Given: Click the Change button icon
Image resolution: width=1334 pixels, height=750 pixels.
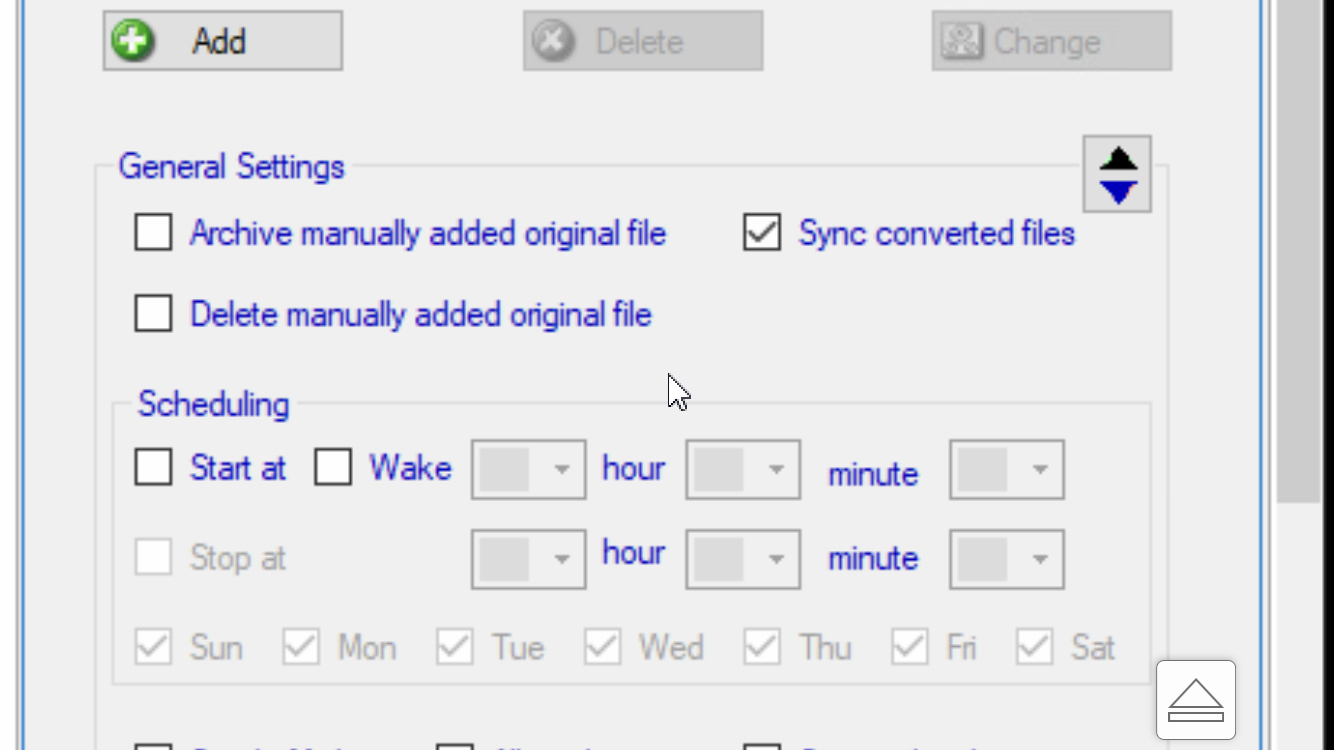Looking at the screenshot, I should pos(962,41).
